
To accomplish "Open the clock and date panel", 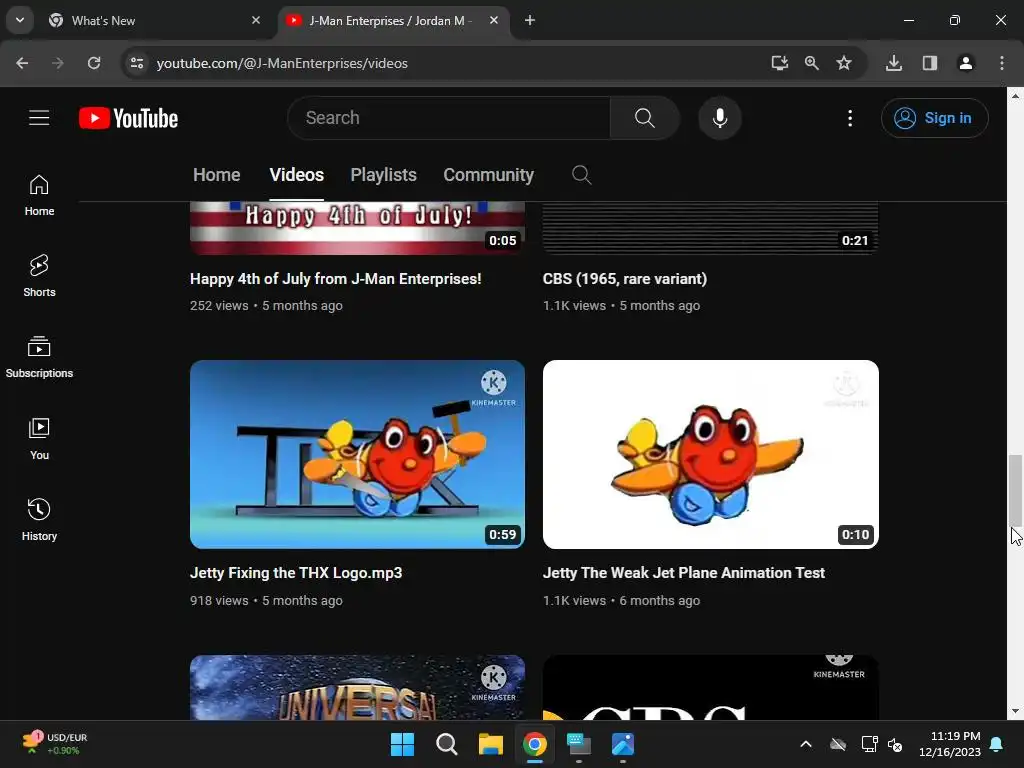I will tap(950, 744).
